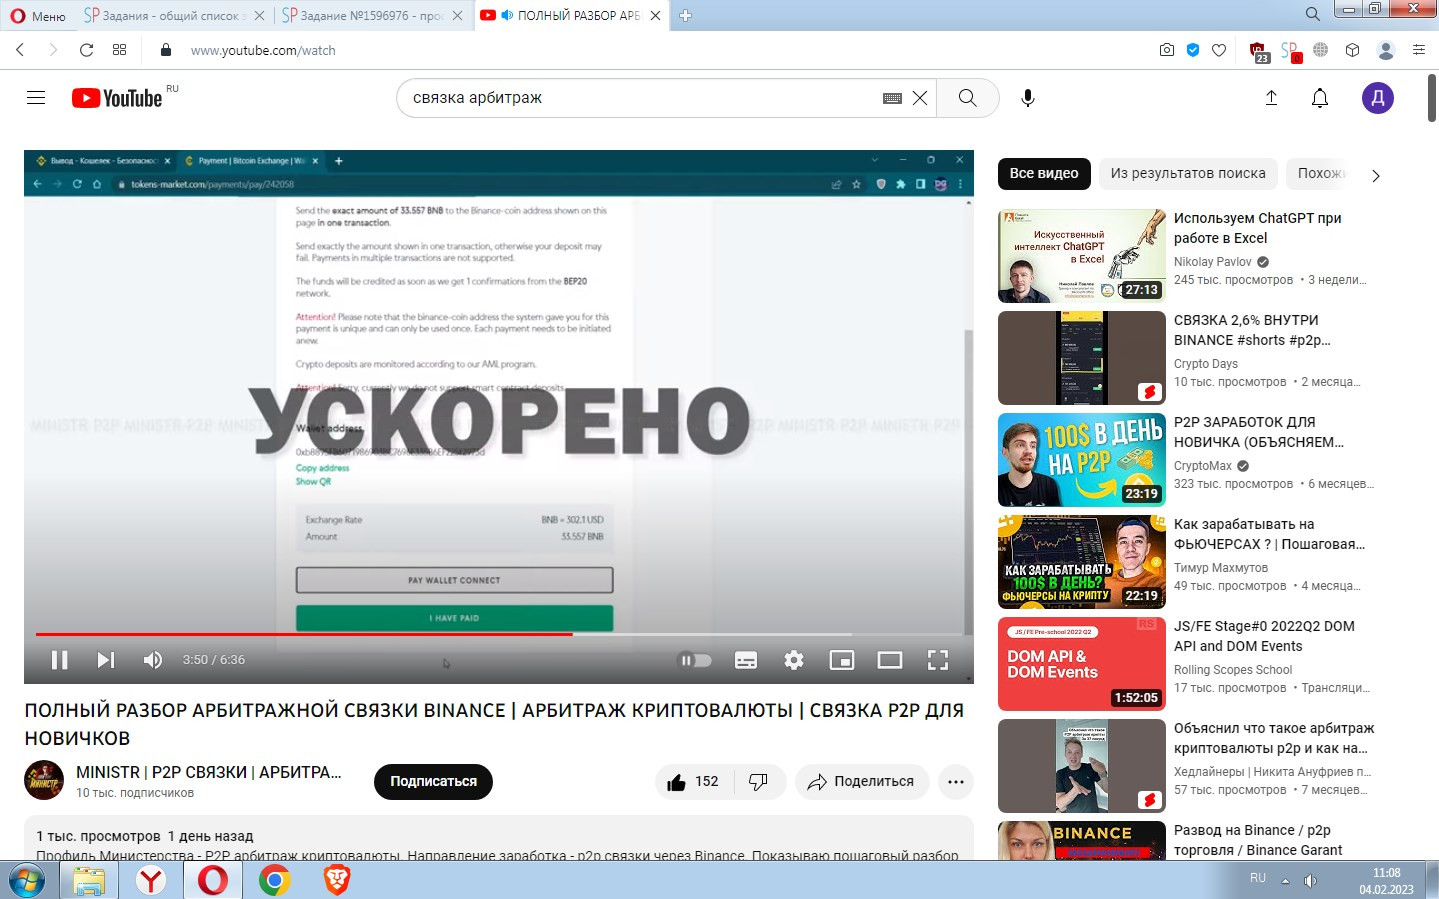Open the account avatar Д
Image resolution: width=1439 pixels, height=899 pixels.
[x=1378, y=98]
